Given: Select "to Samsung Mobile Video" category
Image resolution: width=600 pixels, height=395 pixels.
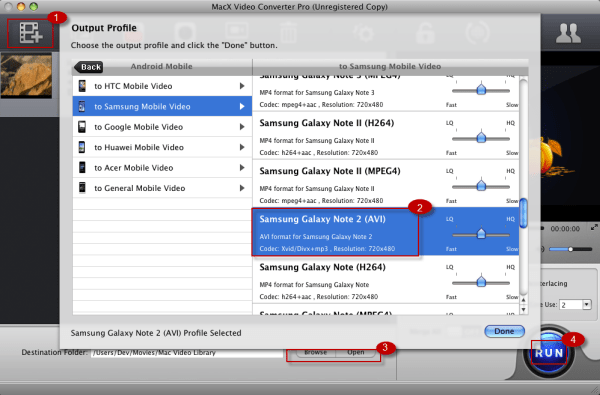Looking at the screenshot, I should (x=162, y=106).
